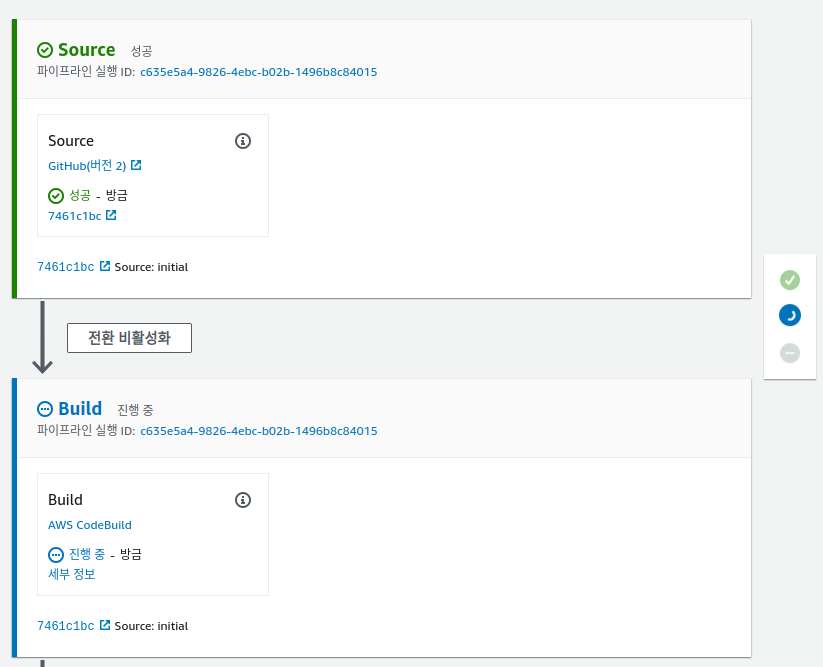Click the Build stage heading
The width and height of the screenshot is (823, 667).
80,409
